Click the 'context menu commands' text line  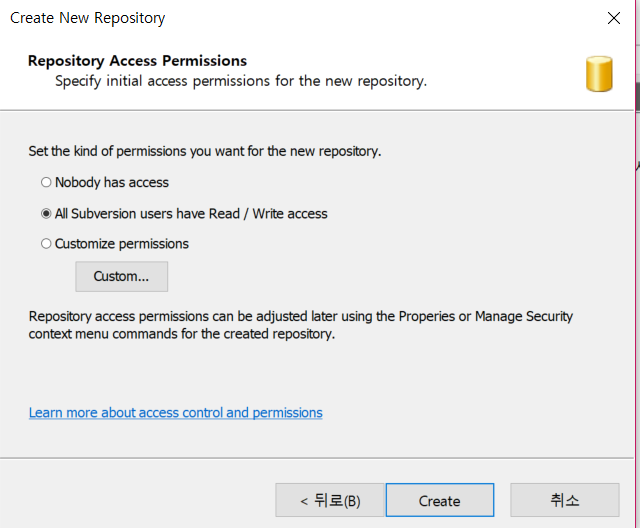182,334
